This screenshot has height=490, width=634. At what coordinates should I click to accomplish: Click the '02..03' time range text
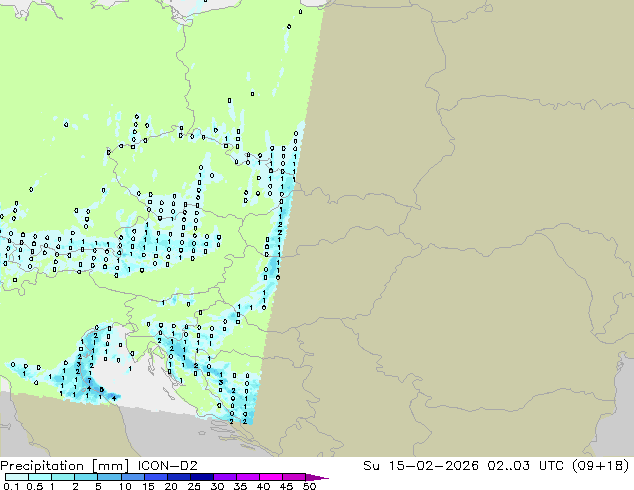coord(508,466)
